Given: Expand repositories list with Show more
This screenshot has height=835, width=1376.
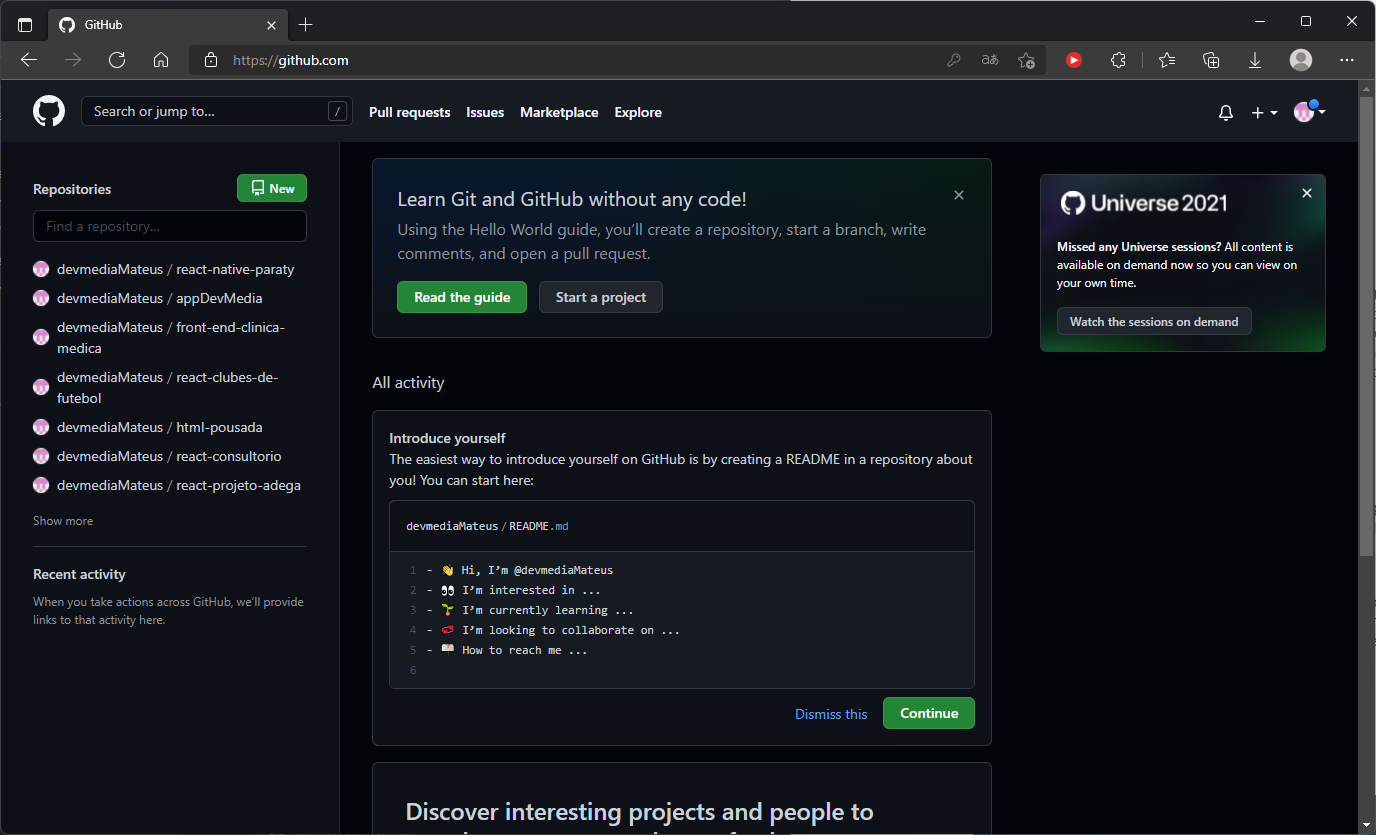Looking at the screenshot, I should tap(63, 521).
